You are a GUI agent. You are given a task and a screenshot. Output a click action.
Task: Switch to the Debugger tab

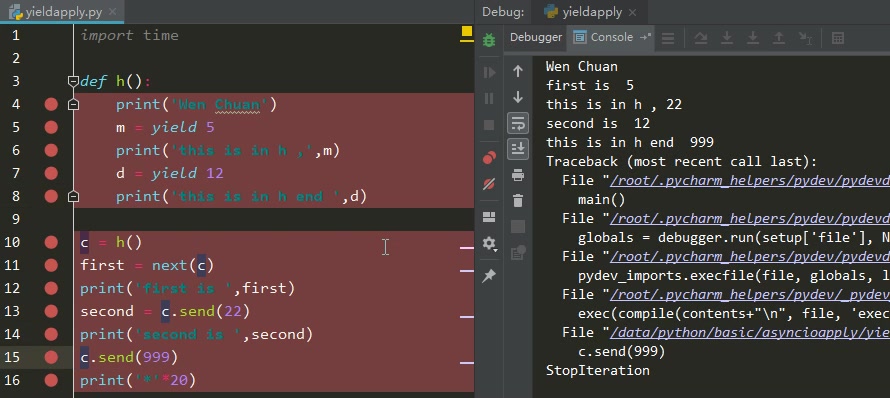[536, 37]
